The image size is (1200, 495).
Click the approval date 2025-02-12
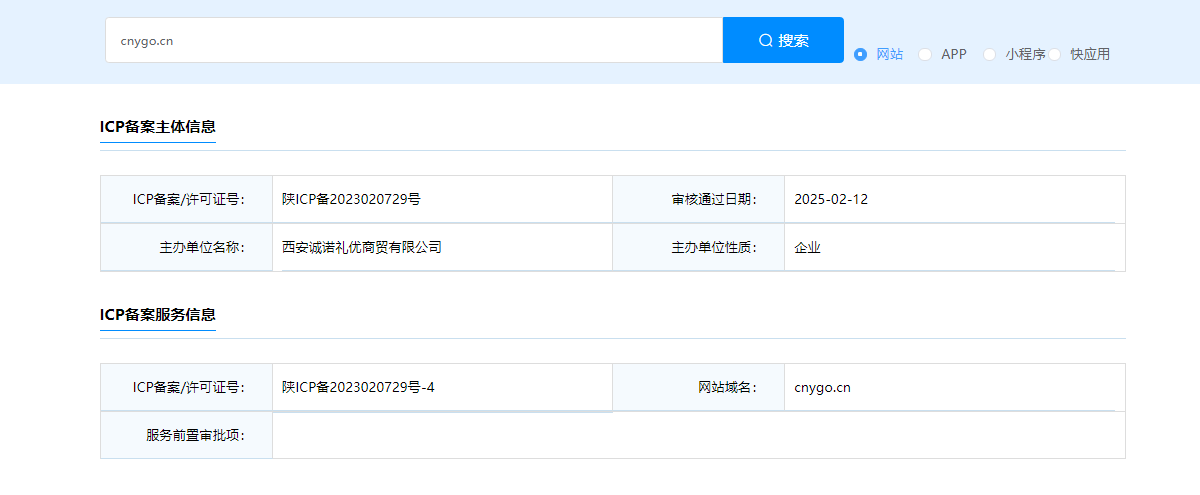831,199
